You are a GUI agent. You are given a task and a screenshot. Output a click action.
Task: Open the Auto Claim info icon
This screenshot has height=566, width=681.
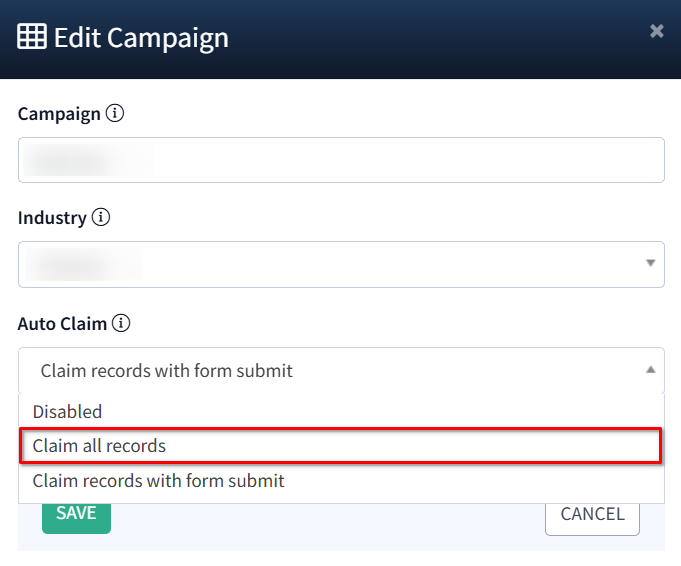tap(121, 323)
